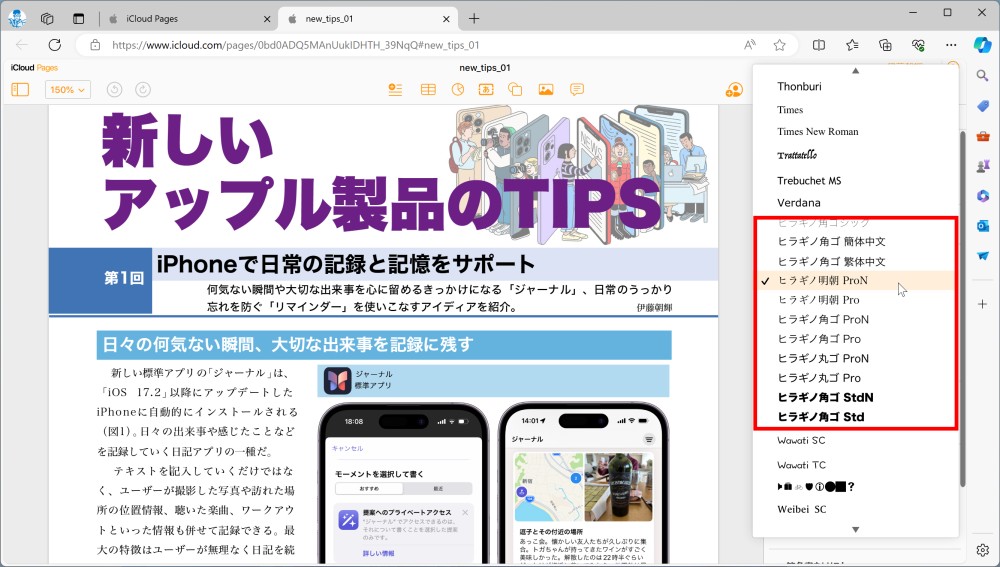Open sidebar settings gear
The width and height of the screenshot is (1000, 567).
(x=982, y=550)
